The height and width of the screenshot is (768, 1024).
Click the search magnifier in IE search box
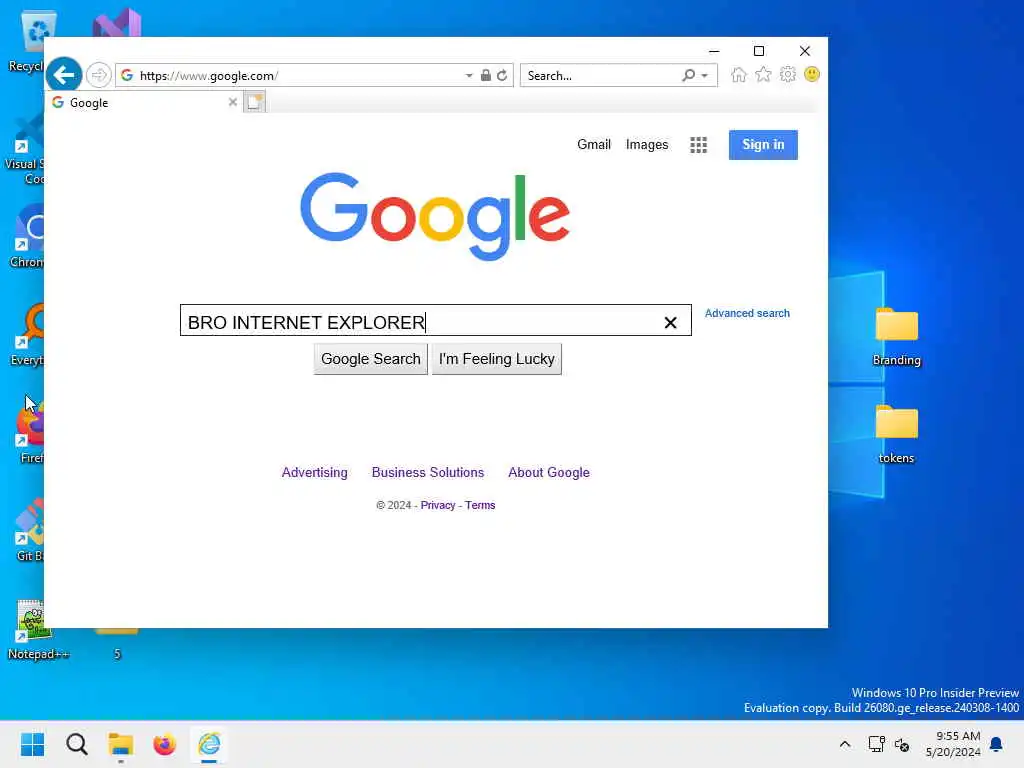(688, 75)
